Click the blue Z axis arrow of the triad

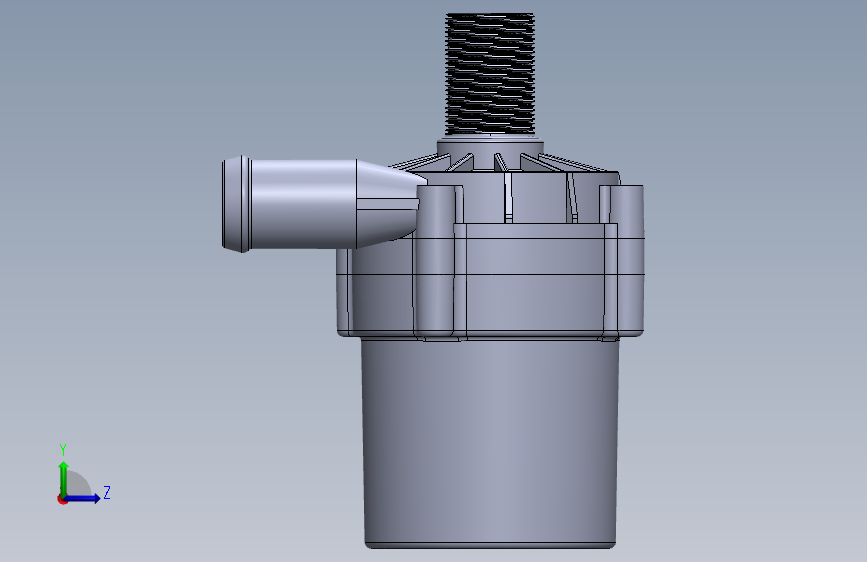click(83, 498)
